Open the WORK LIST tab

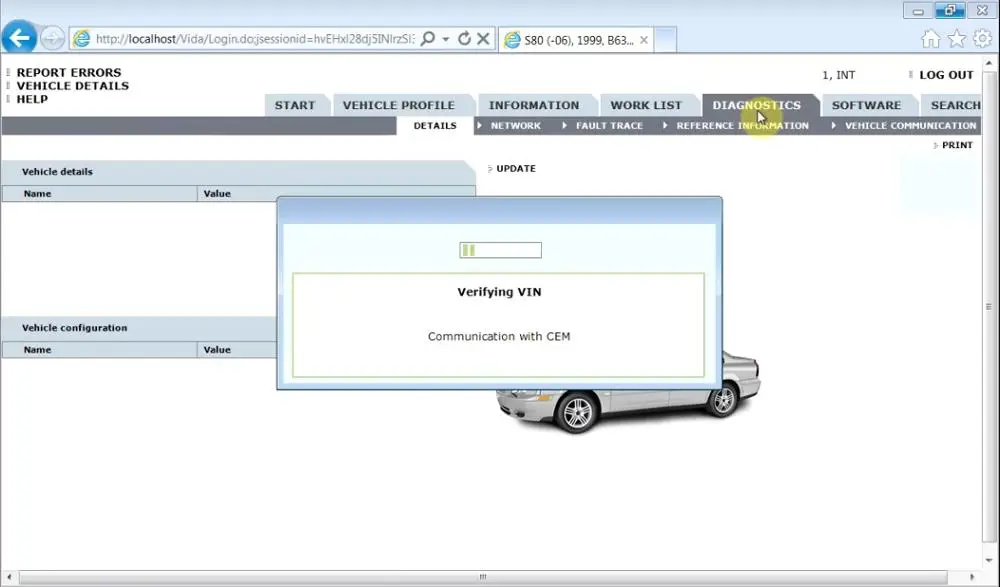[646, 105]
